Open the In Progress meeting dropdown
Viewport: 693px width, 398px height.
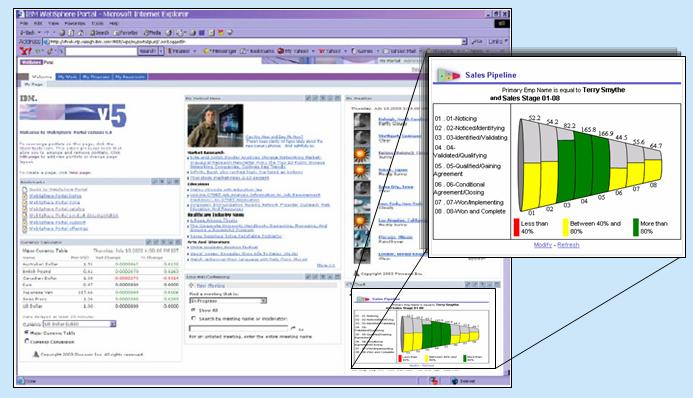228,300
